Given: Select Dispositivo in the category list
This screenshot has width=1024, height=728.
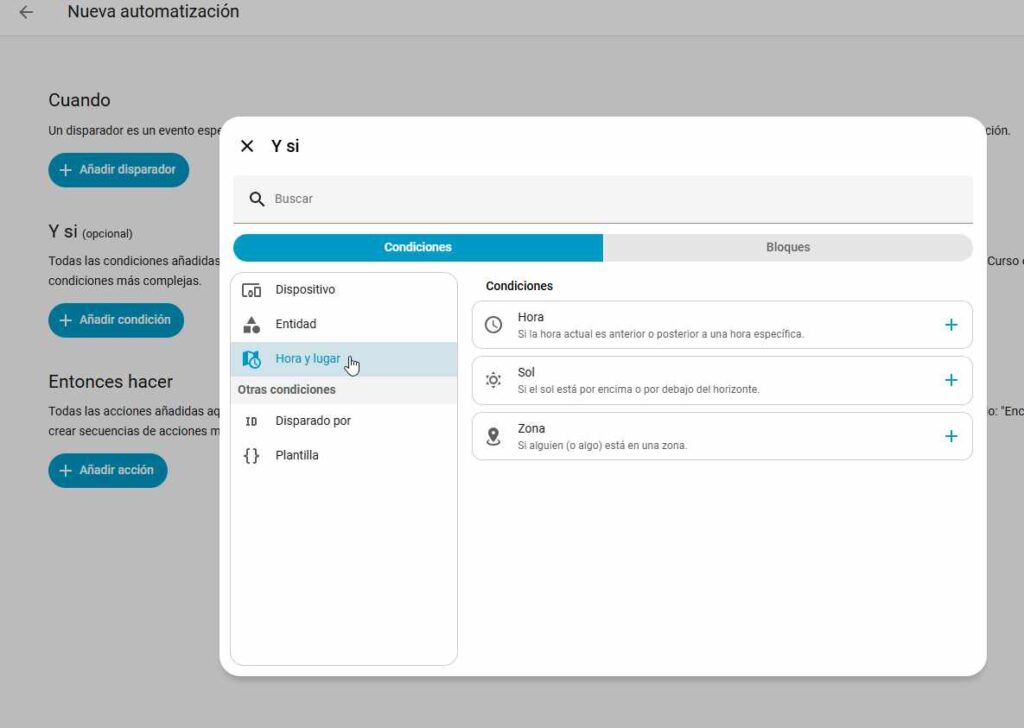Looking at the screenshot, I should [x=305, y=290].
